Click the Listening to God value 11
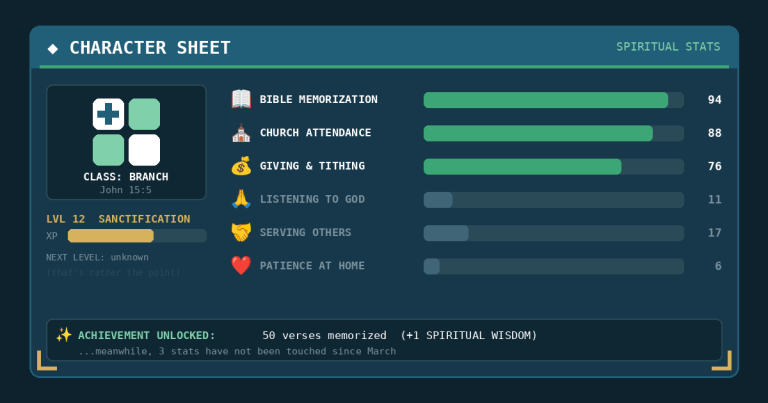This screenshot has width=768, height=403. [x=715, y=200]
